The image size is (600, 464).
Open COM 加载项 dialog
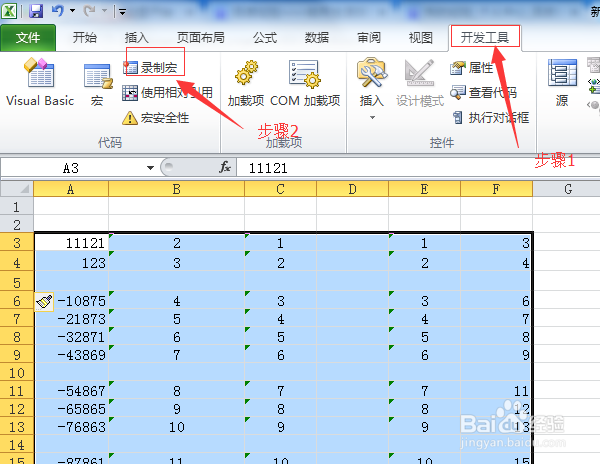tap(305, 83)
